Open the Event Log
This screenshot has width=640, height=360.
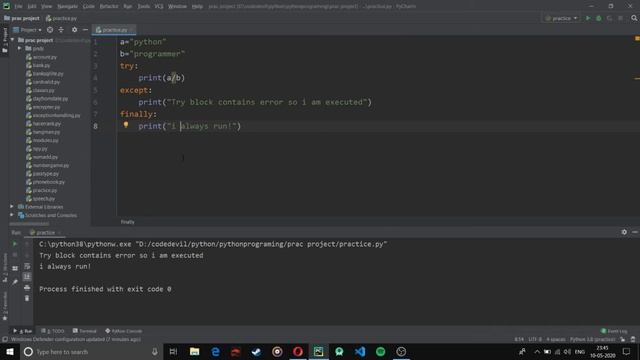614,331
